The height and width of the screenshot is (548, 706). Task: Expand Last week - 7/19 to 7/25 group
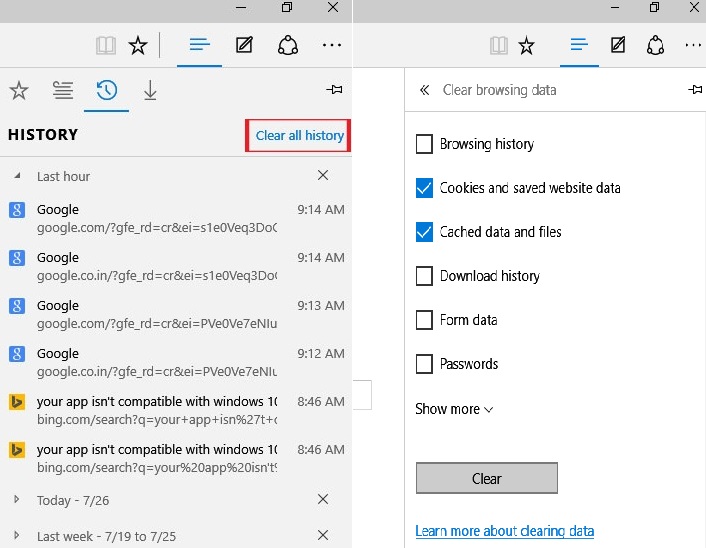click(17, 535)
